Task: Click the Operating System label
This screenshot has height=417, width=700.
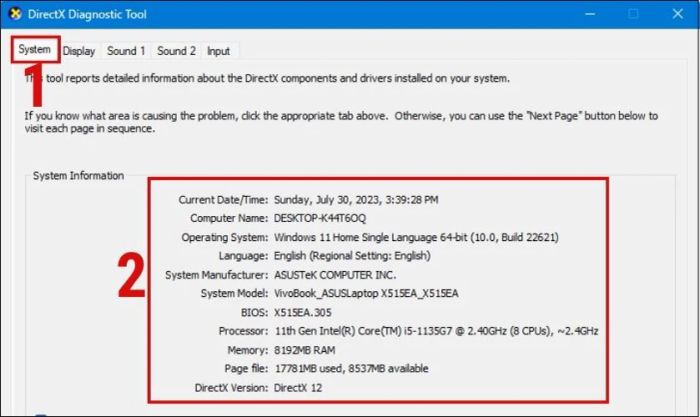Action: coord(225,237)
